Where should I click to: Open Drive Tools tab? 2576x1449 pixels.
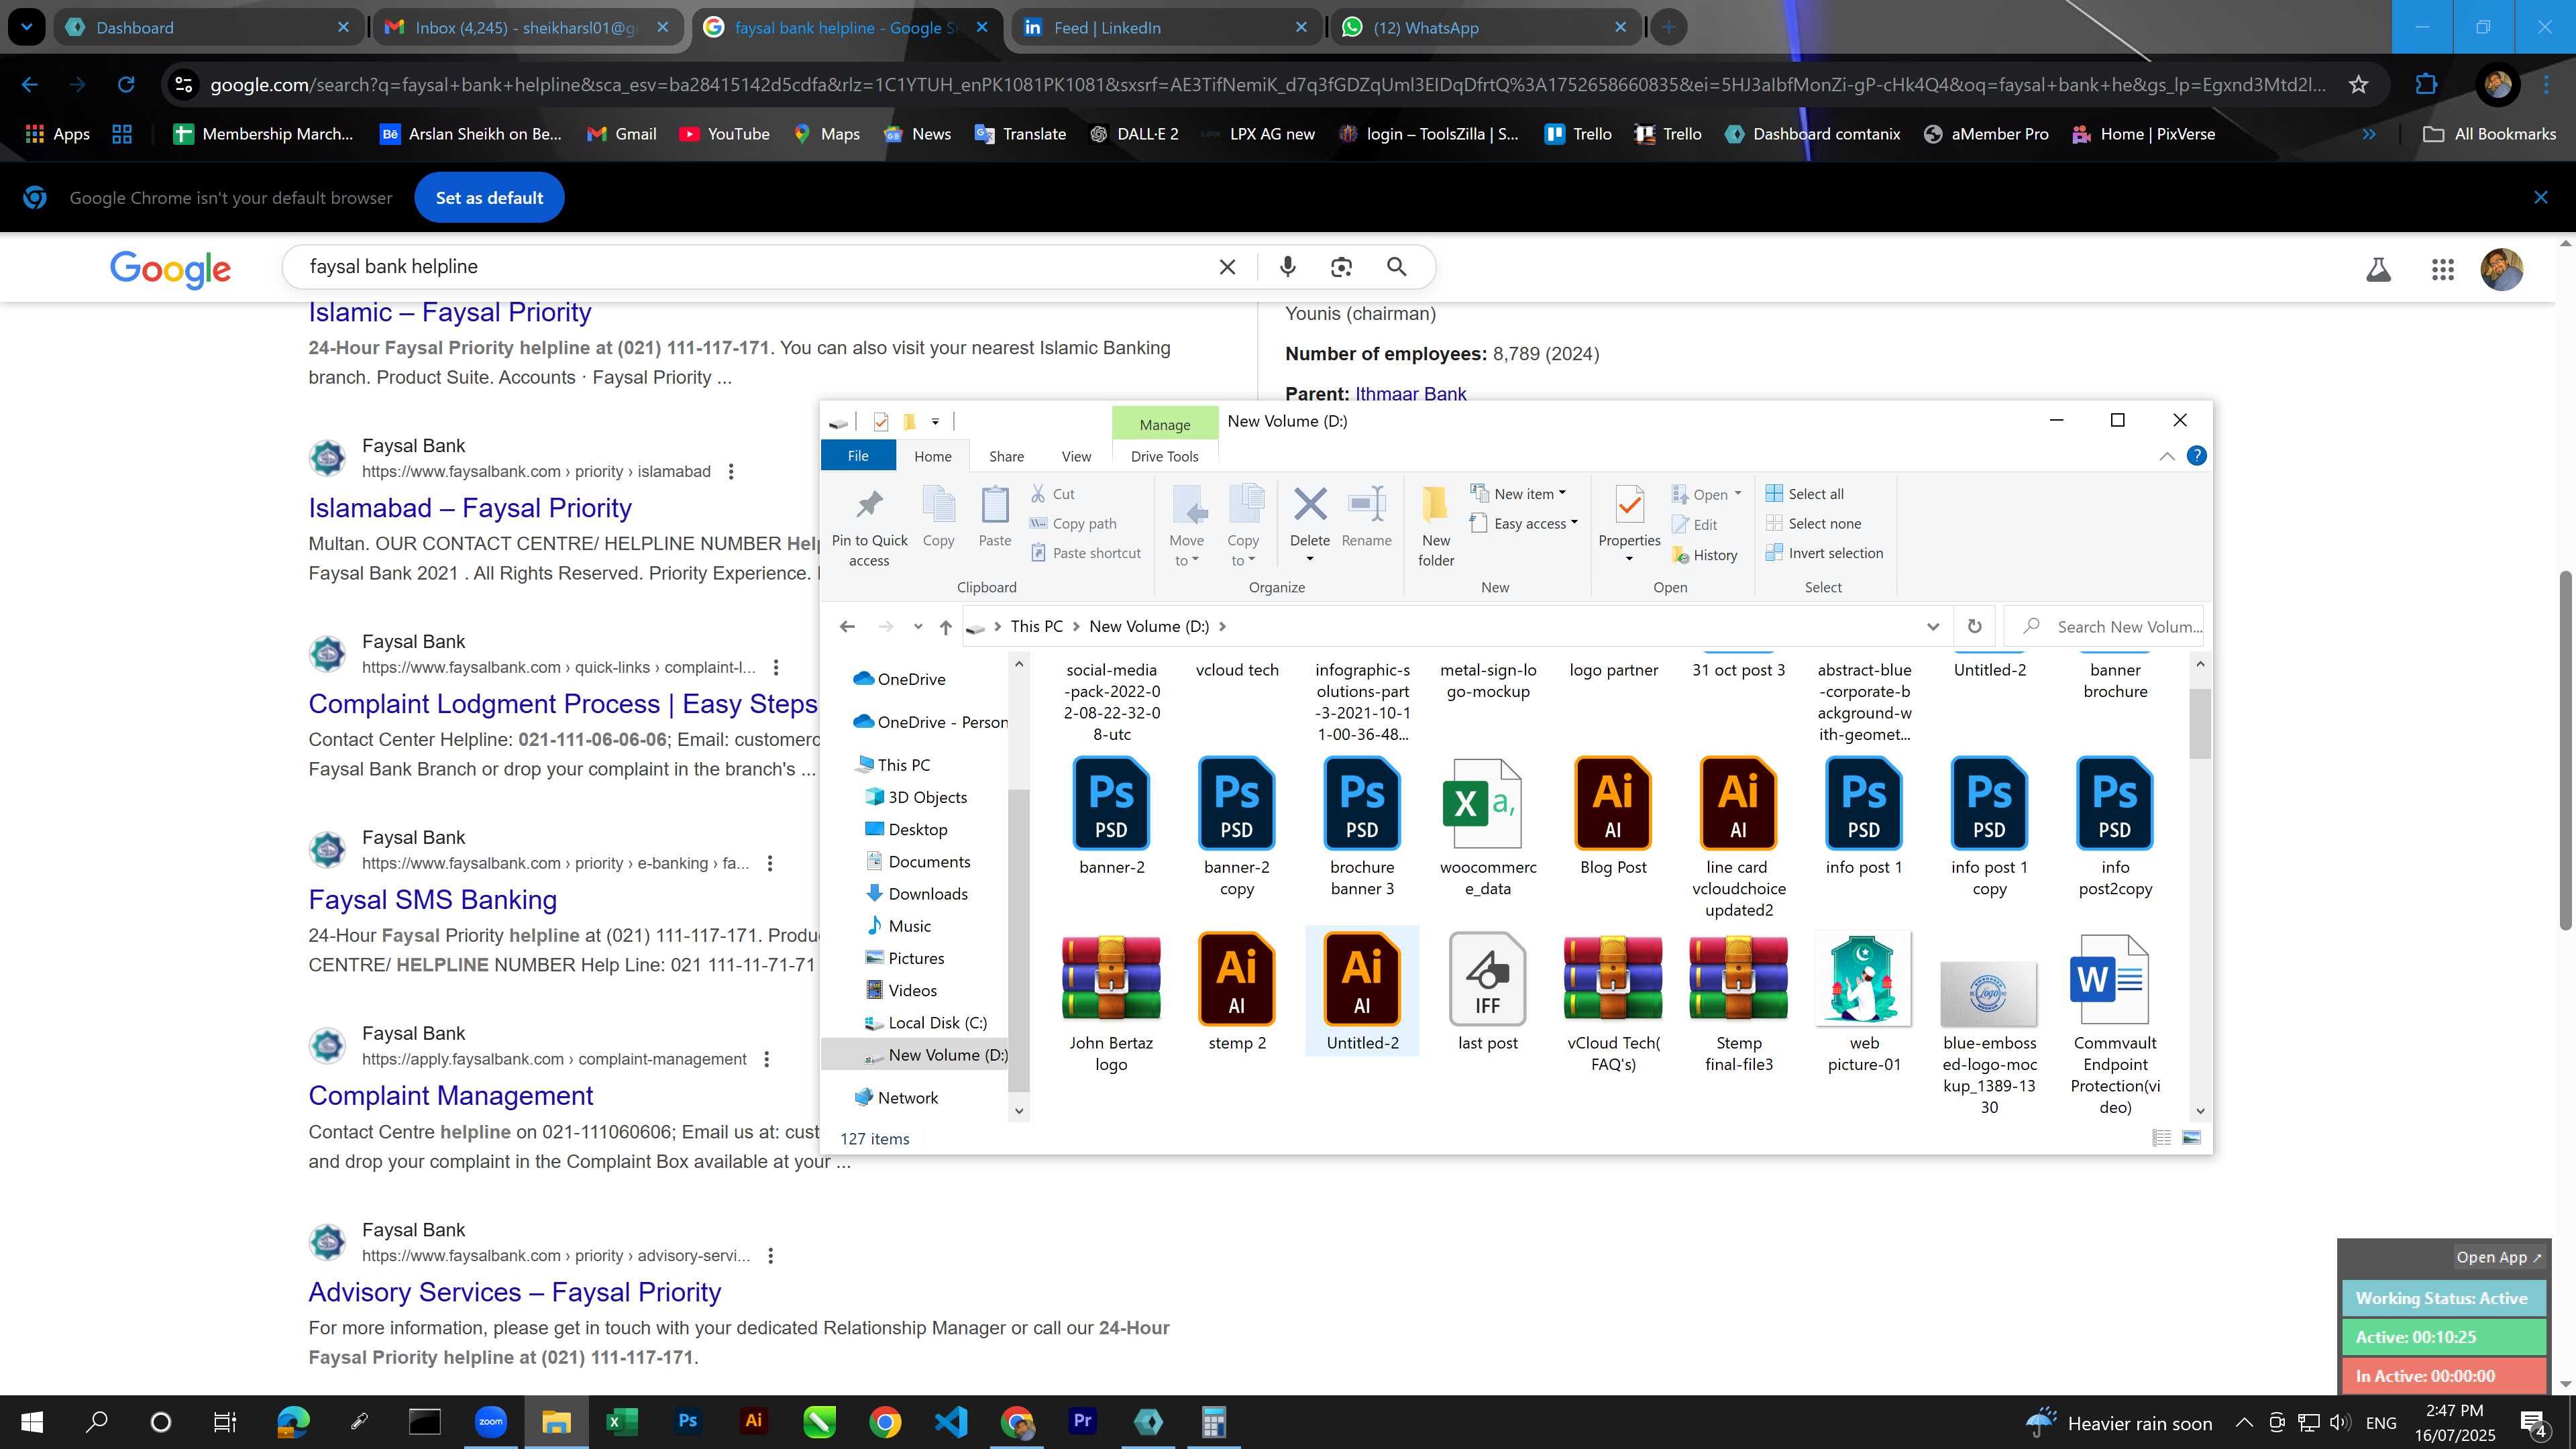tap(1164, 456)
